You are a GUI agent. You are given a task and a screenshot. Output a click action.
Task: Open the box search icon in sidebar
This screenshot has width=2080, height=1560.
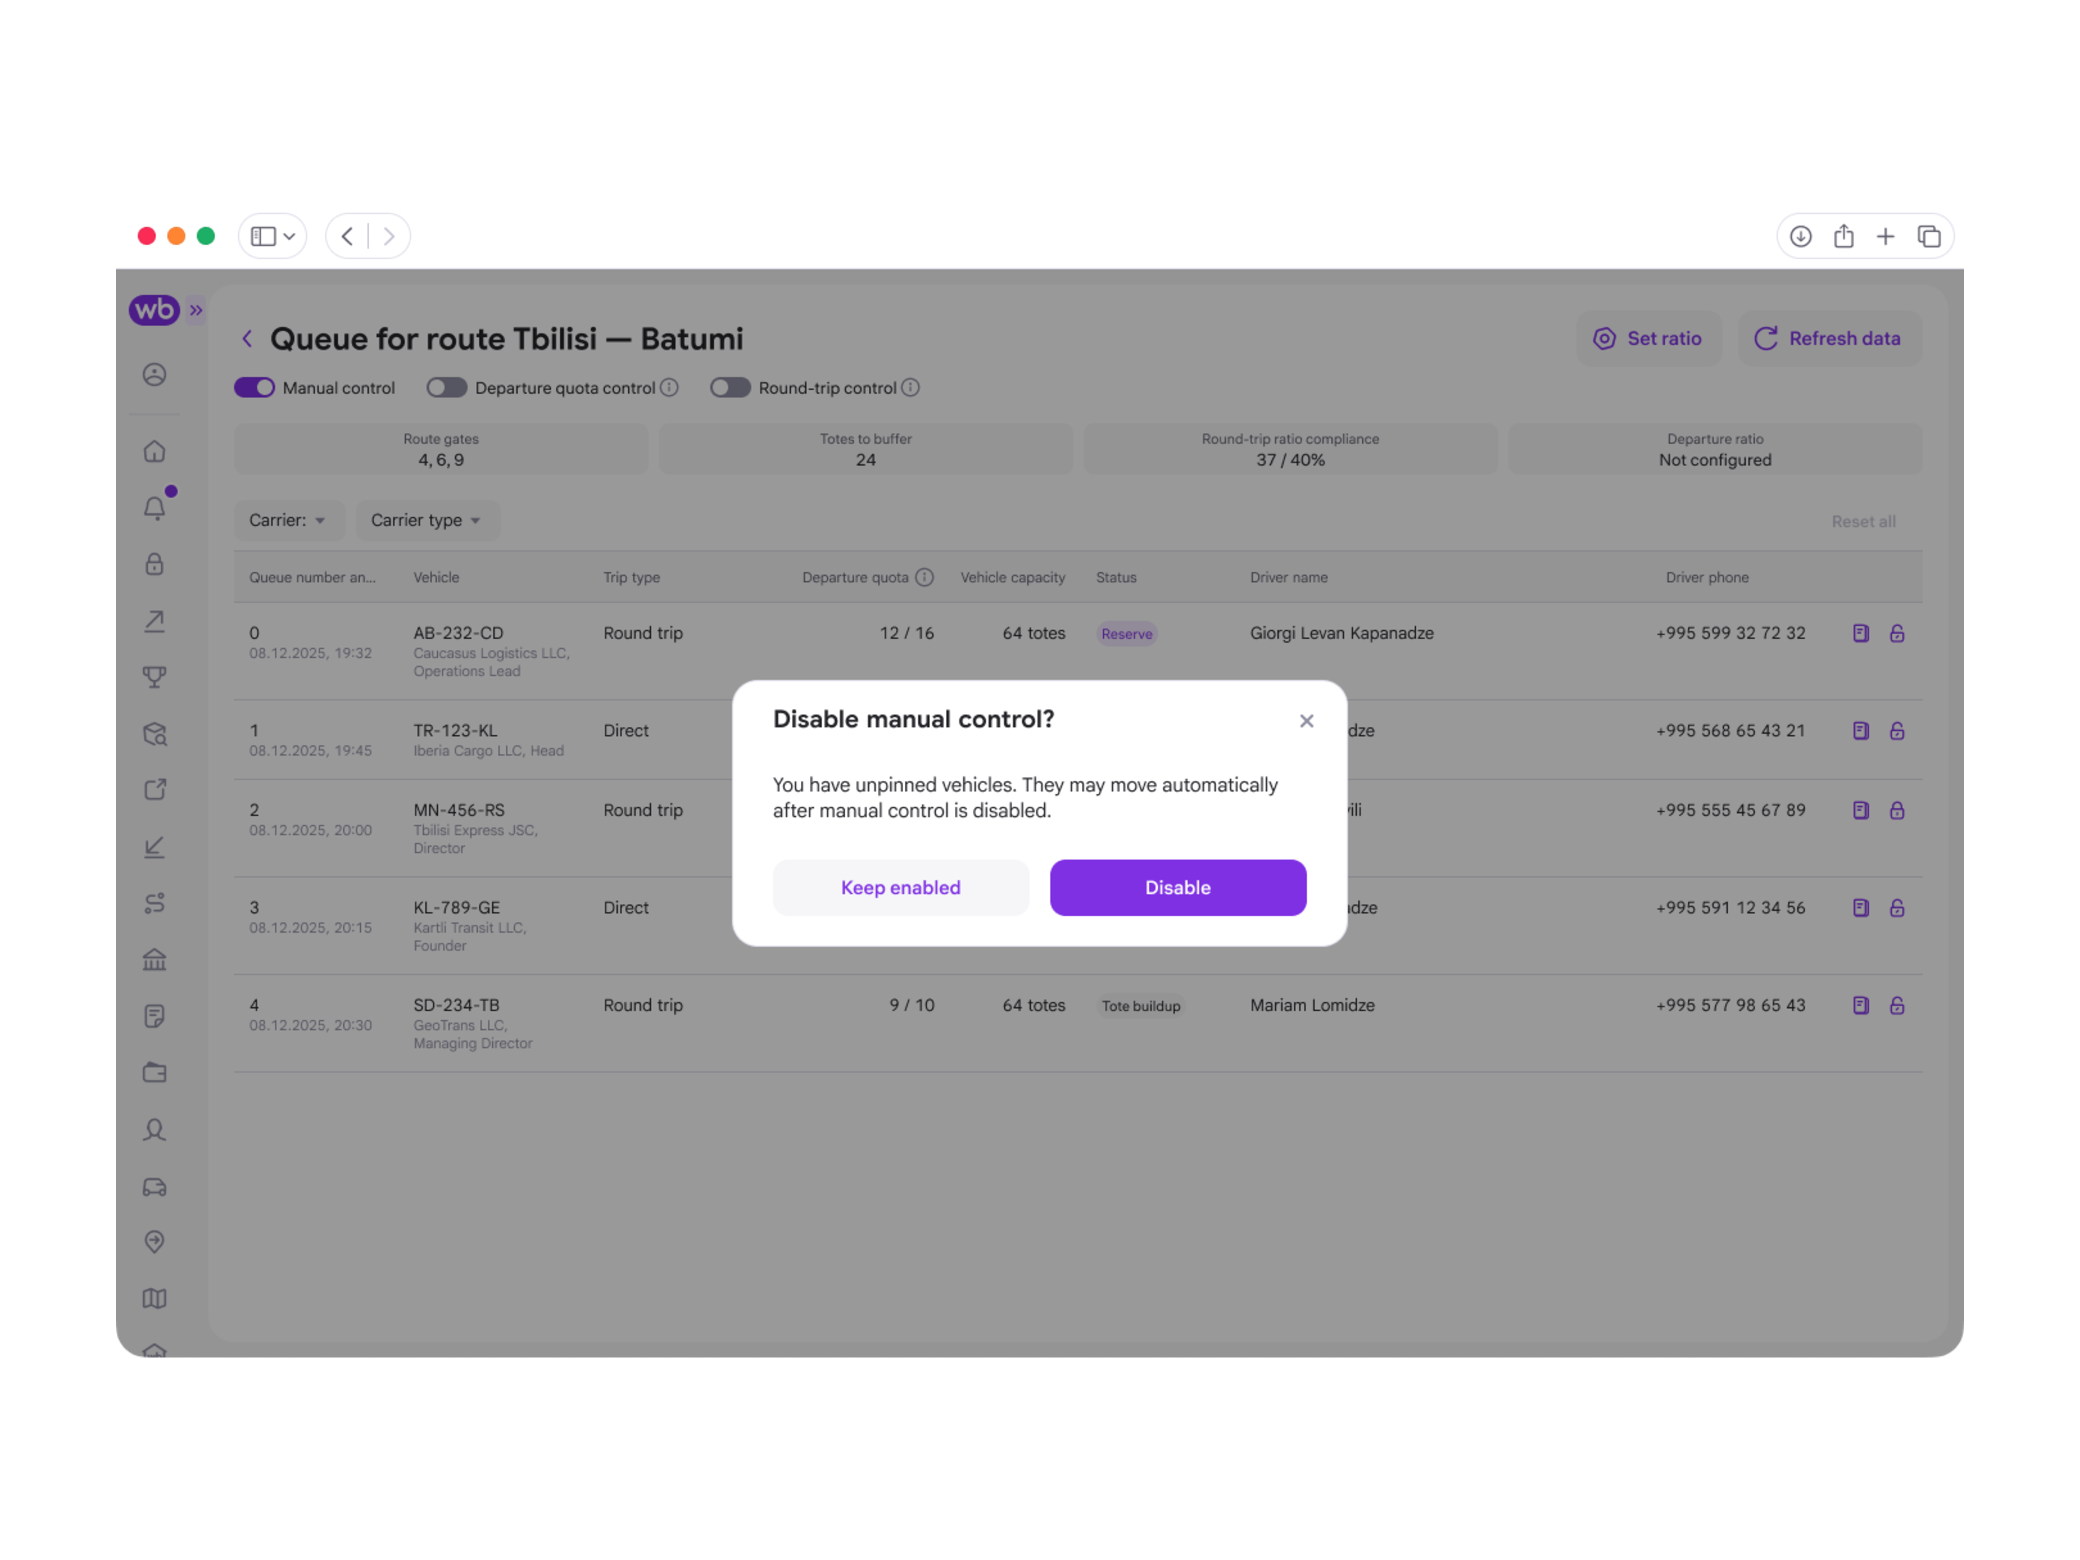click(x=154, y=734)
